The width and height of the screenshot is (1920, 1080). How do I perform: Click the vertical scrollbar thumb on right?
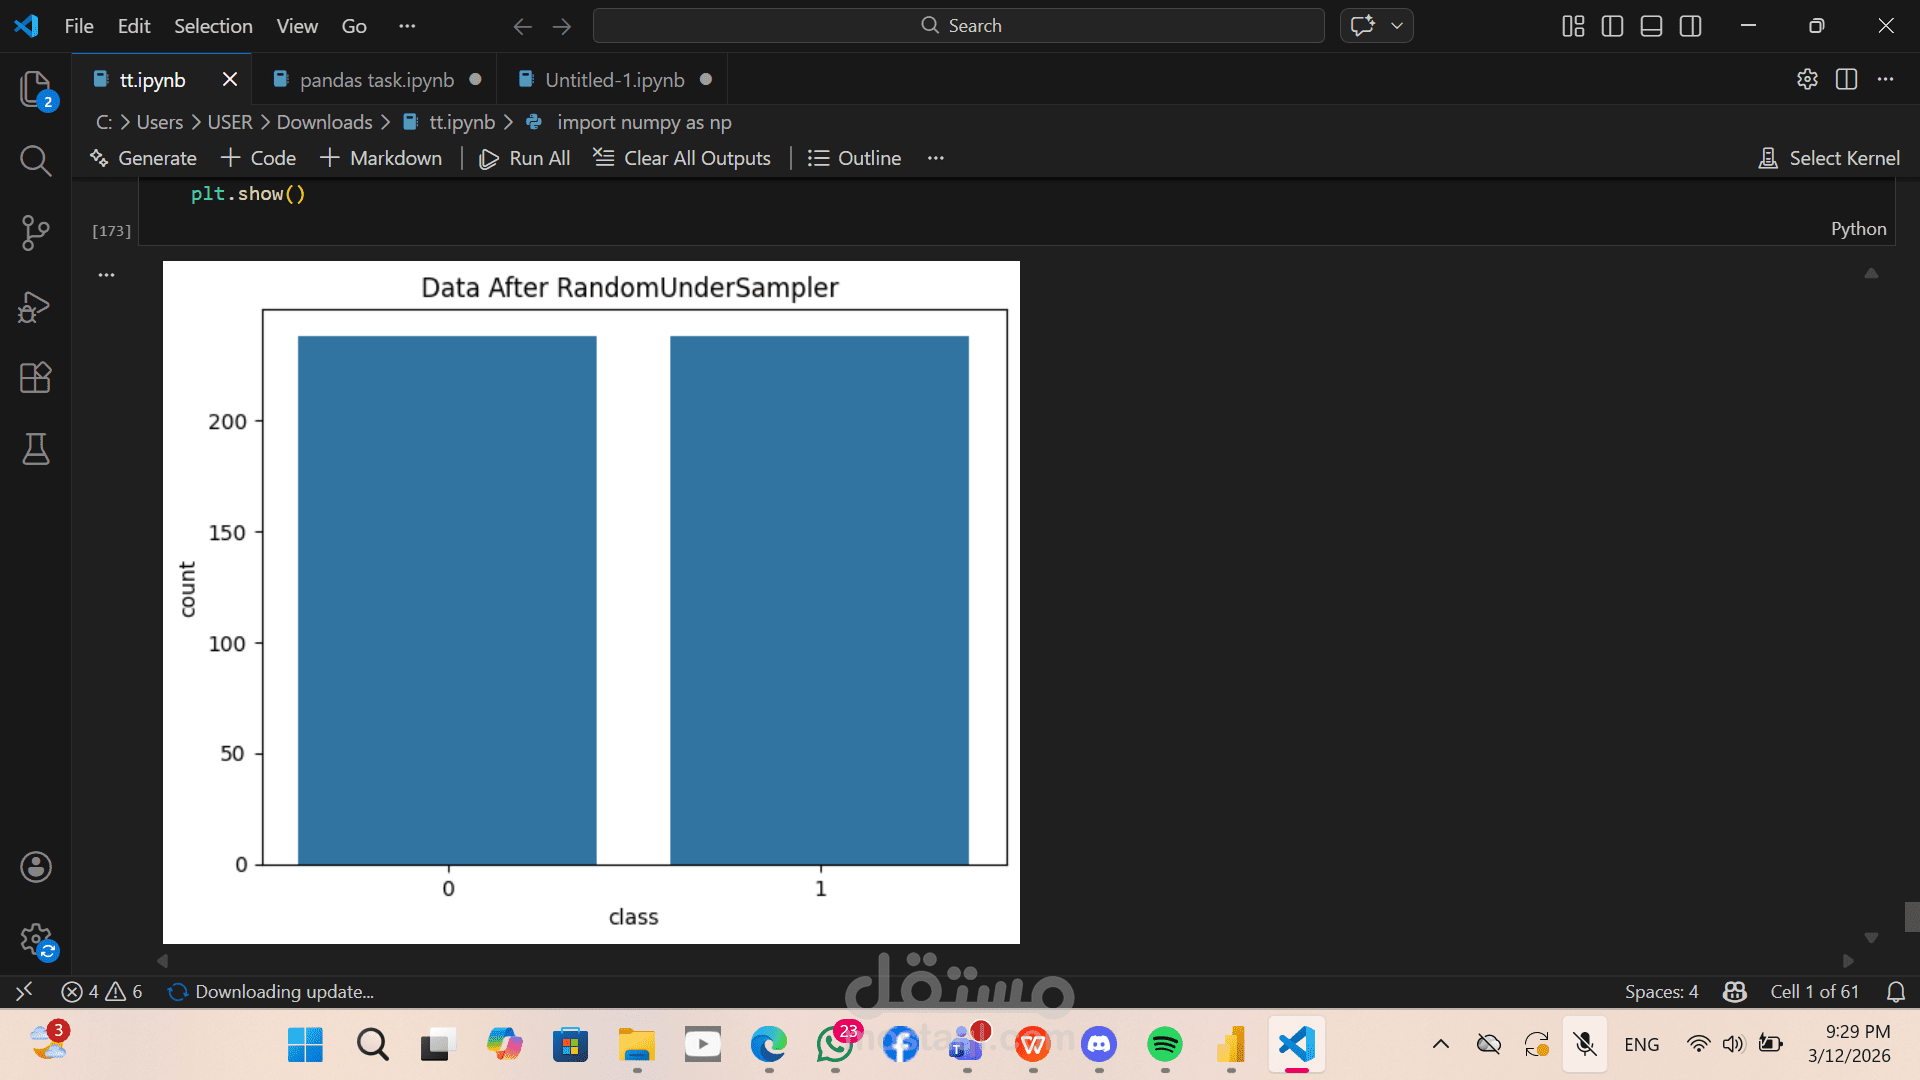point(1911,916)
